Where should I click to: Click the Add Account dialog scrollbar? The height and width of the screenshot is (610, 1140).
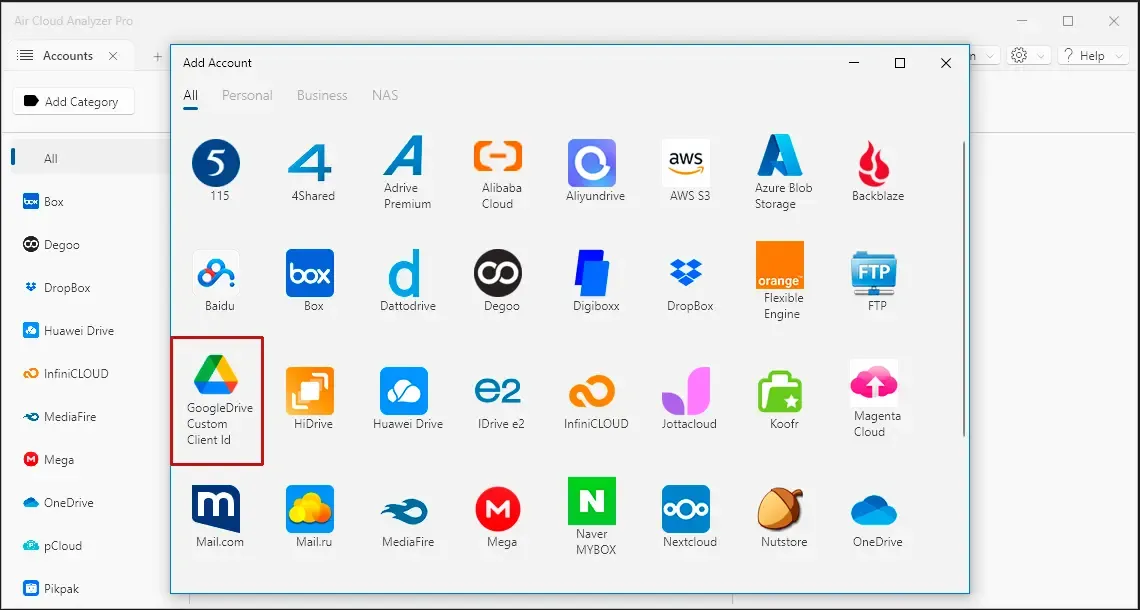[x=964, y=289]
